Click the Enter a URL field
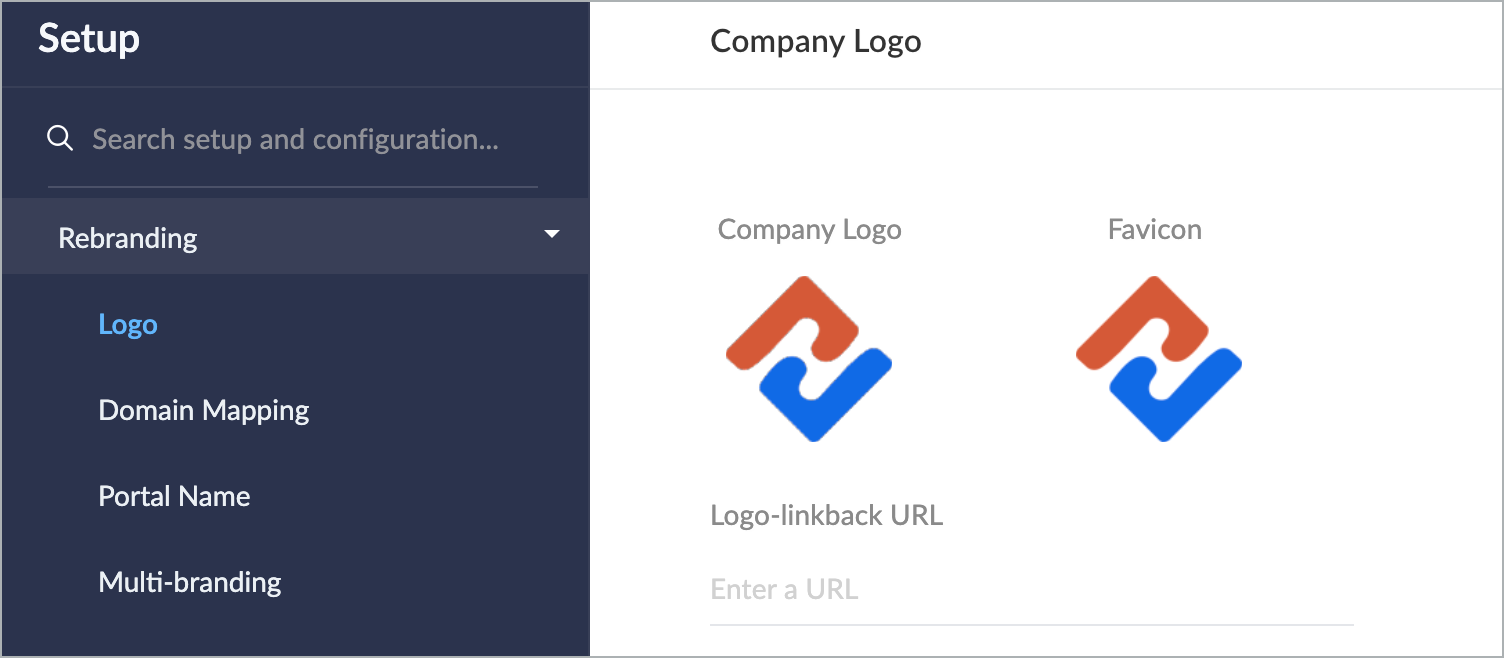The height and width of the screenshot is (658, 1504). pyautogui.click(x=1030, y=589)
